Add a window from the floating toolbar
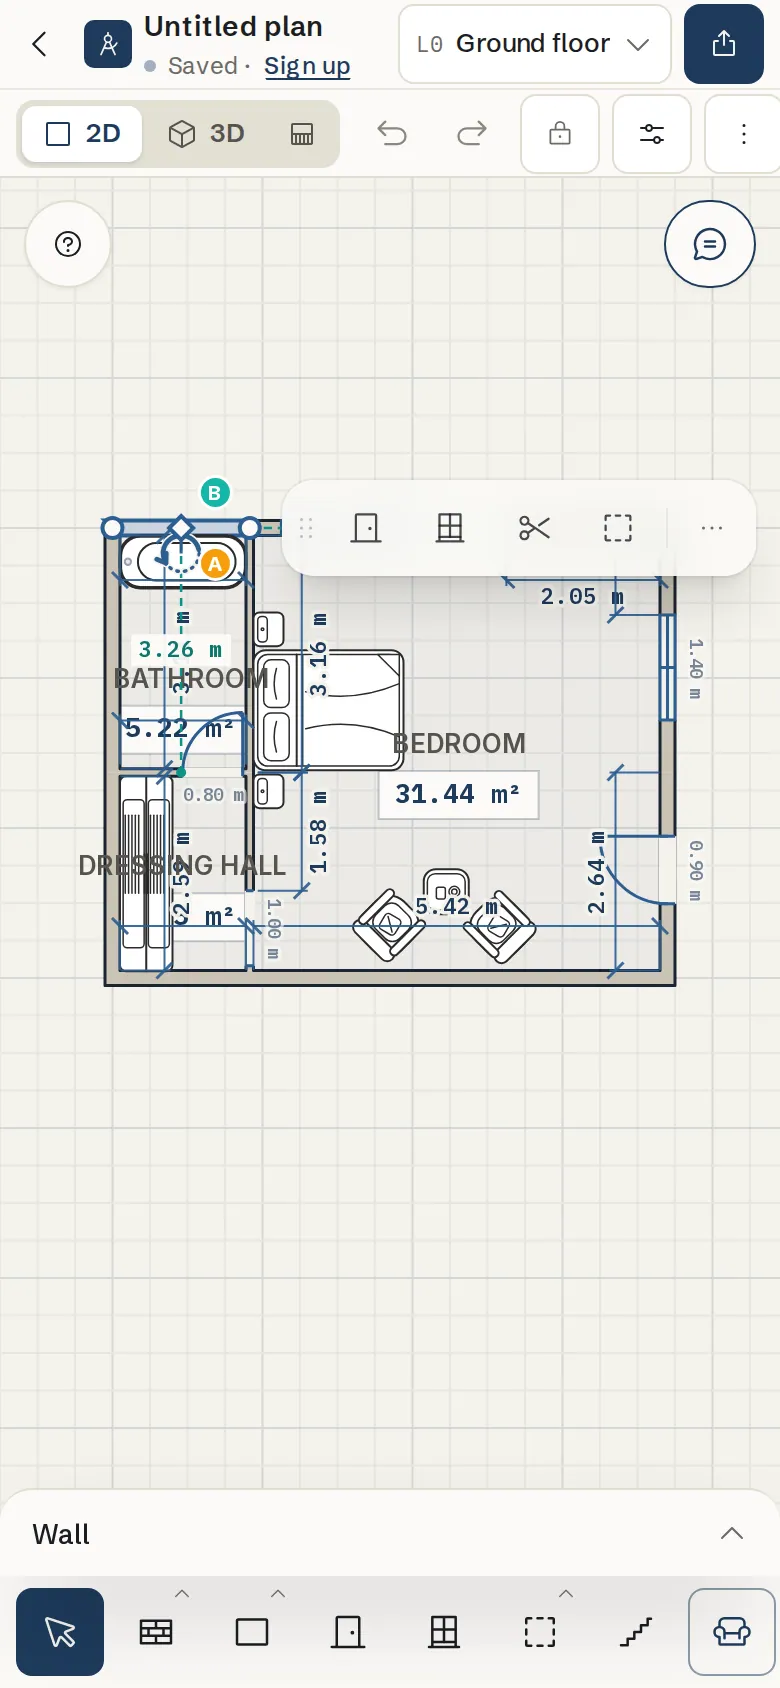780x1688 pixels. click(450, 528)
